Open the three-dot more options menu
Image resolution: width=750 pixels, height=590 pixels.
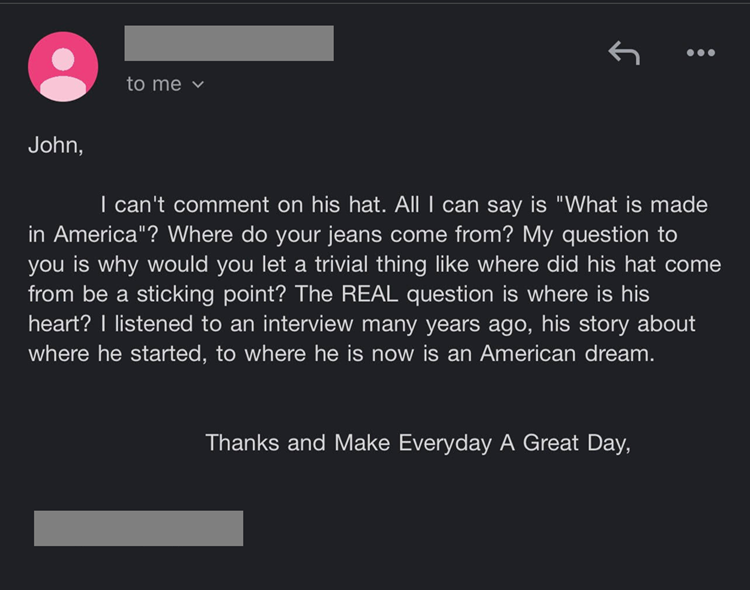click(700, 53)
